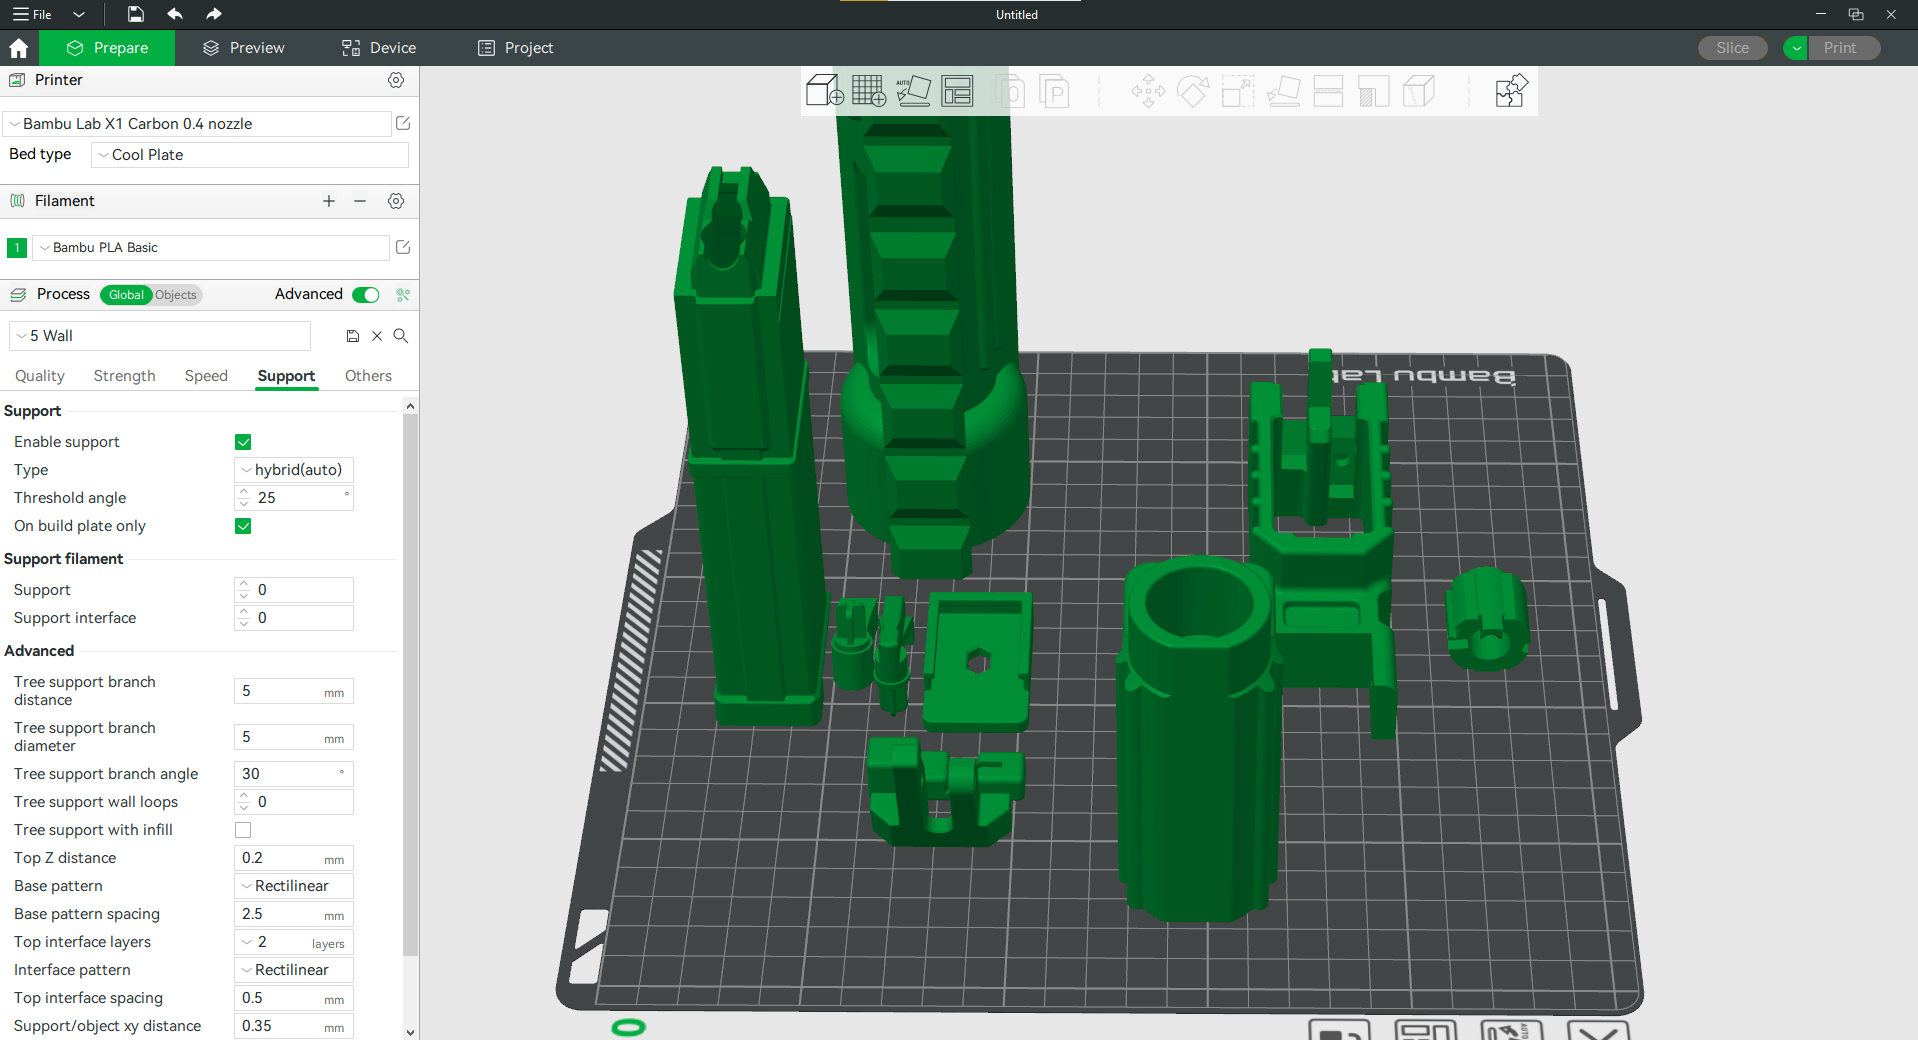Open the Others settings tab
Image resolution: width=1918 pixels, height=1040 pixels.
[x=368, y=376]
